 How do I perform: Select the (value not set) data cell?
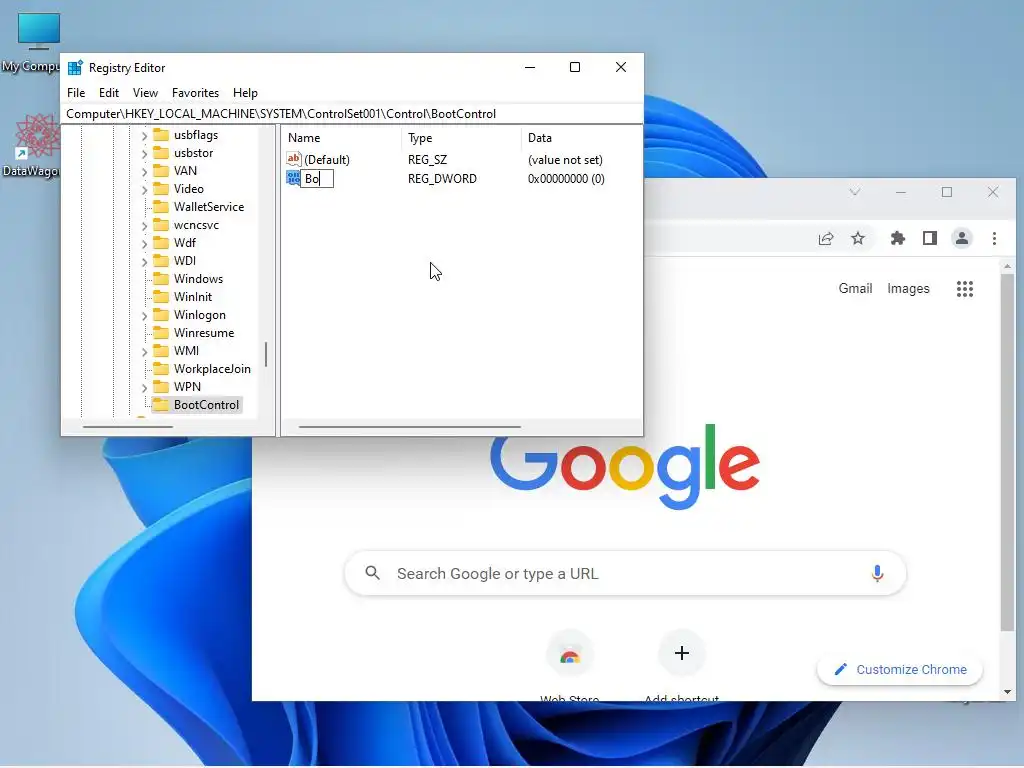click(565, 159)
